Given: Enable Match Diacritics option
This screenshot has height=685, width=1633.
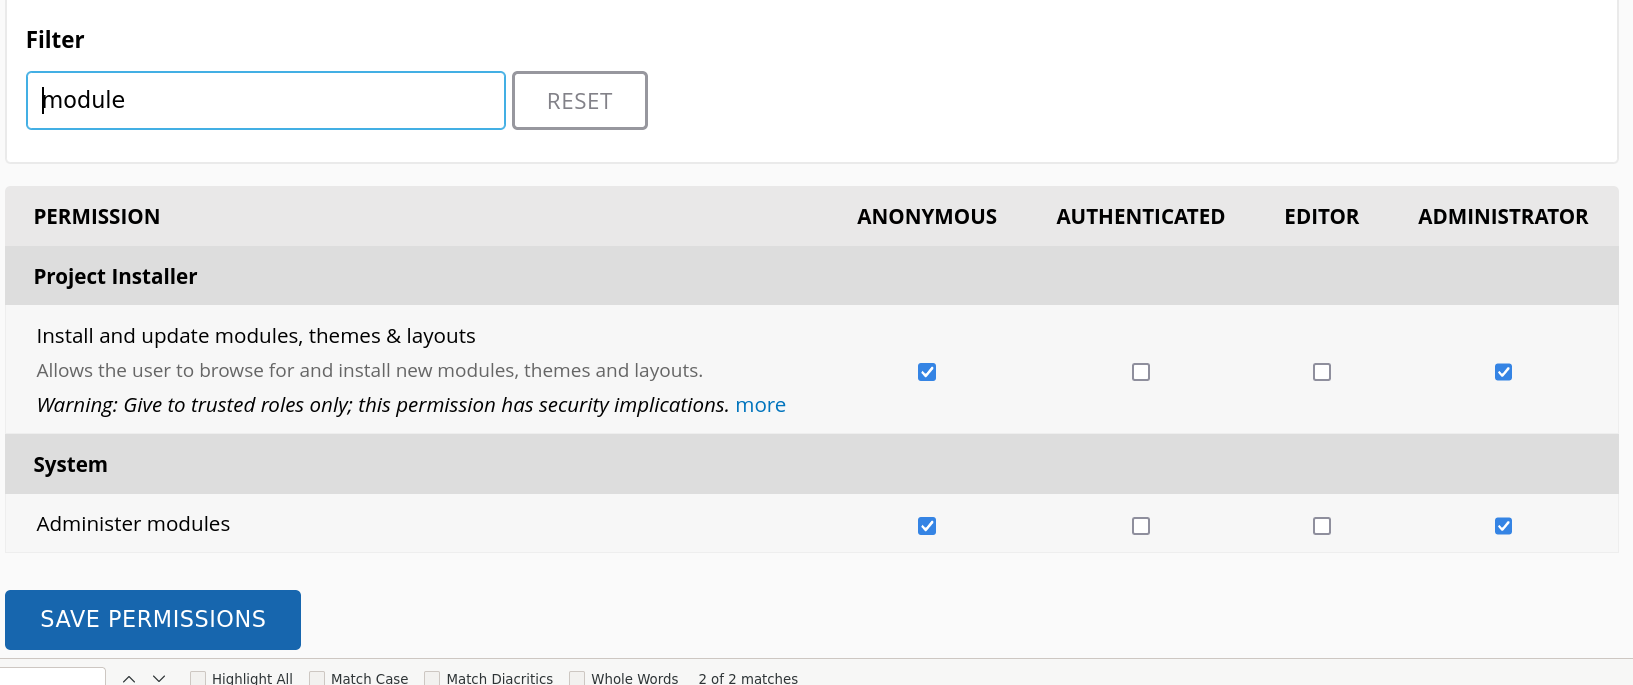Looking at the screenshot, I should pyautogui.click(x=433, y=678).
